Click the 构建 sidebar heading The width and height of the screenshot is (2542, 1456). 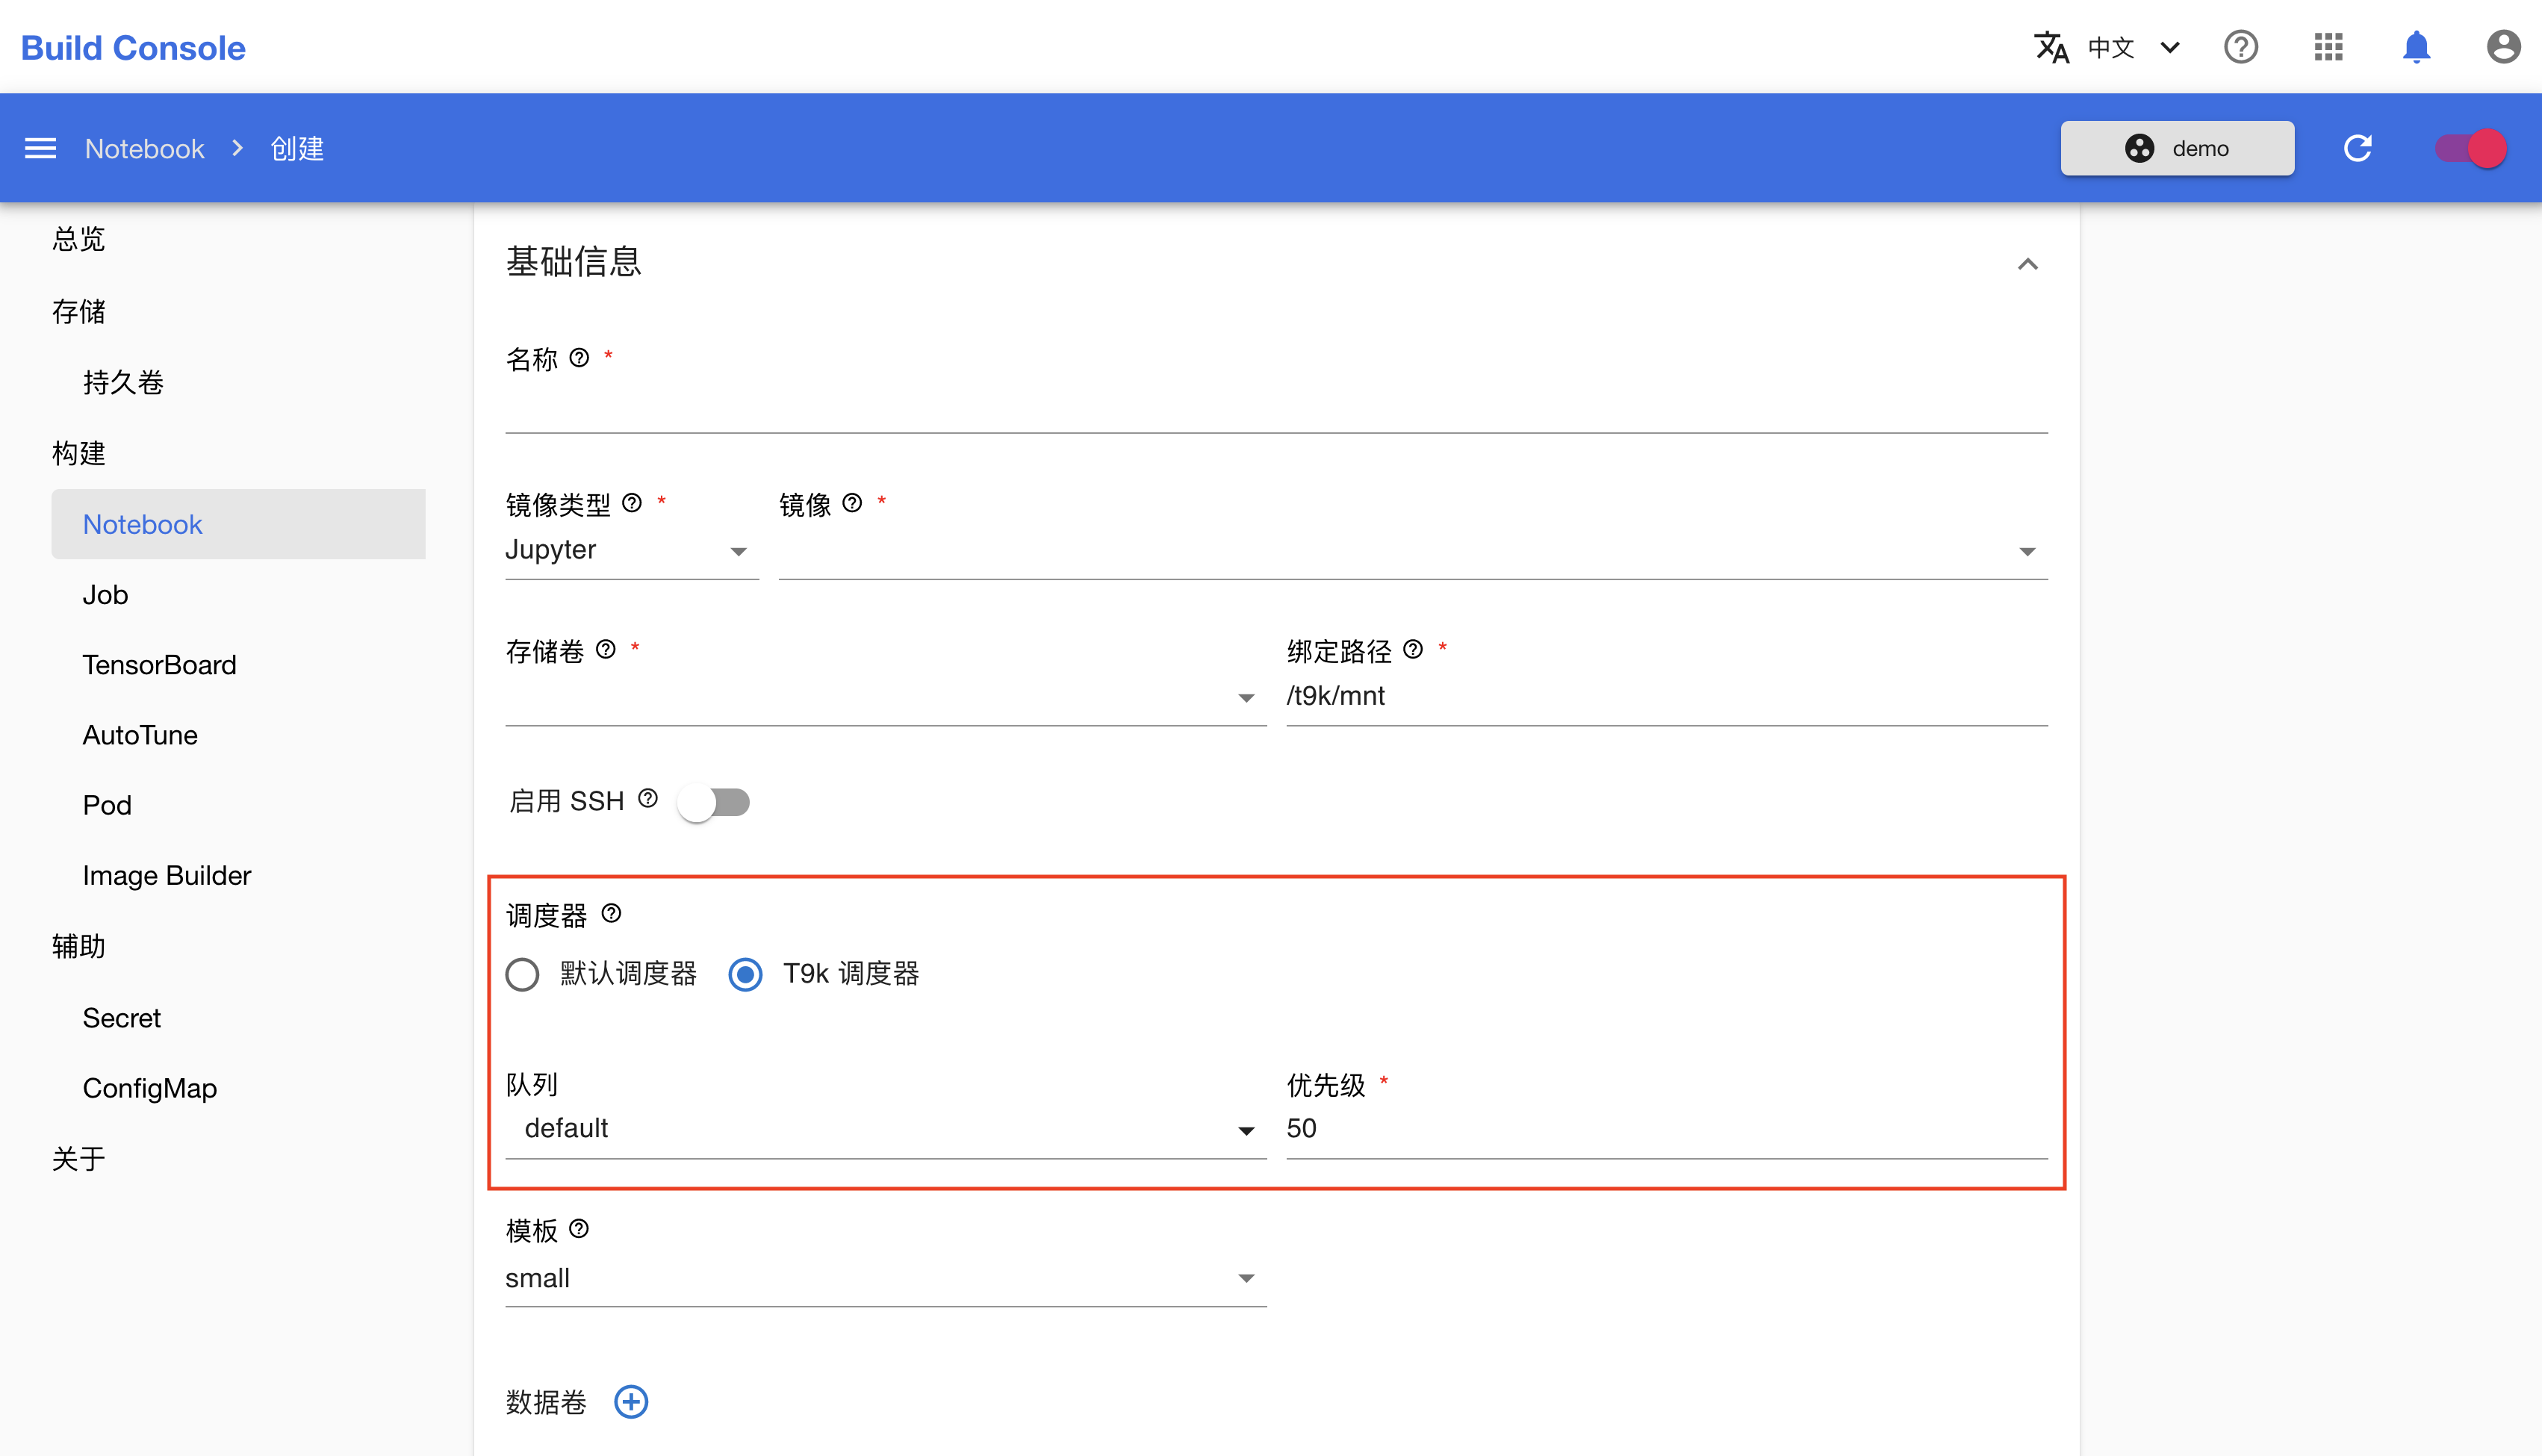(x=79, y=453)
